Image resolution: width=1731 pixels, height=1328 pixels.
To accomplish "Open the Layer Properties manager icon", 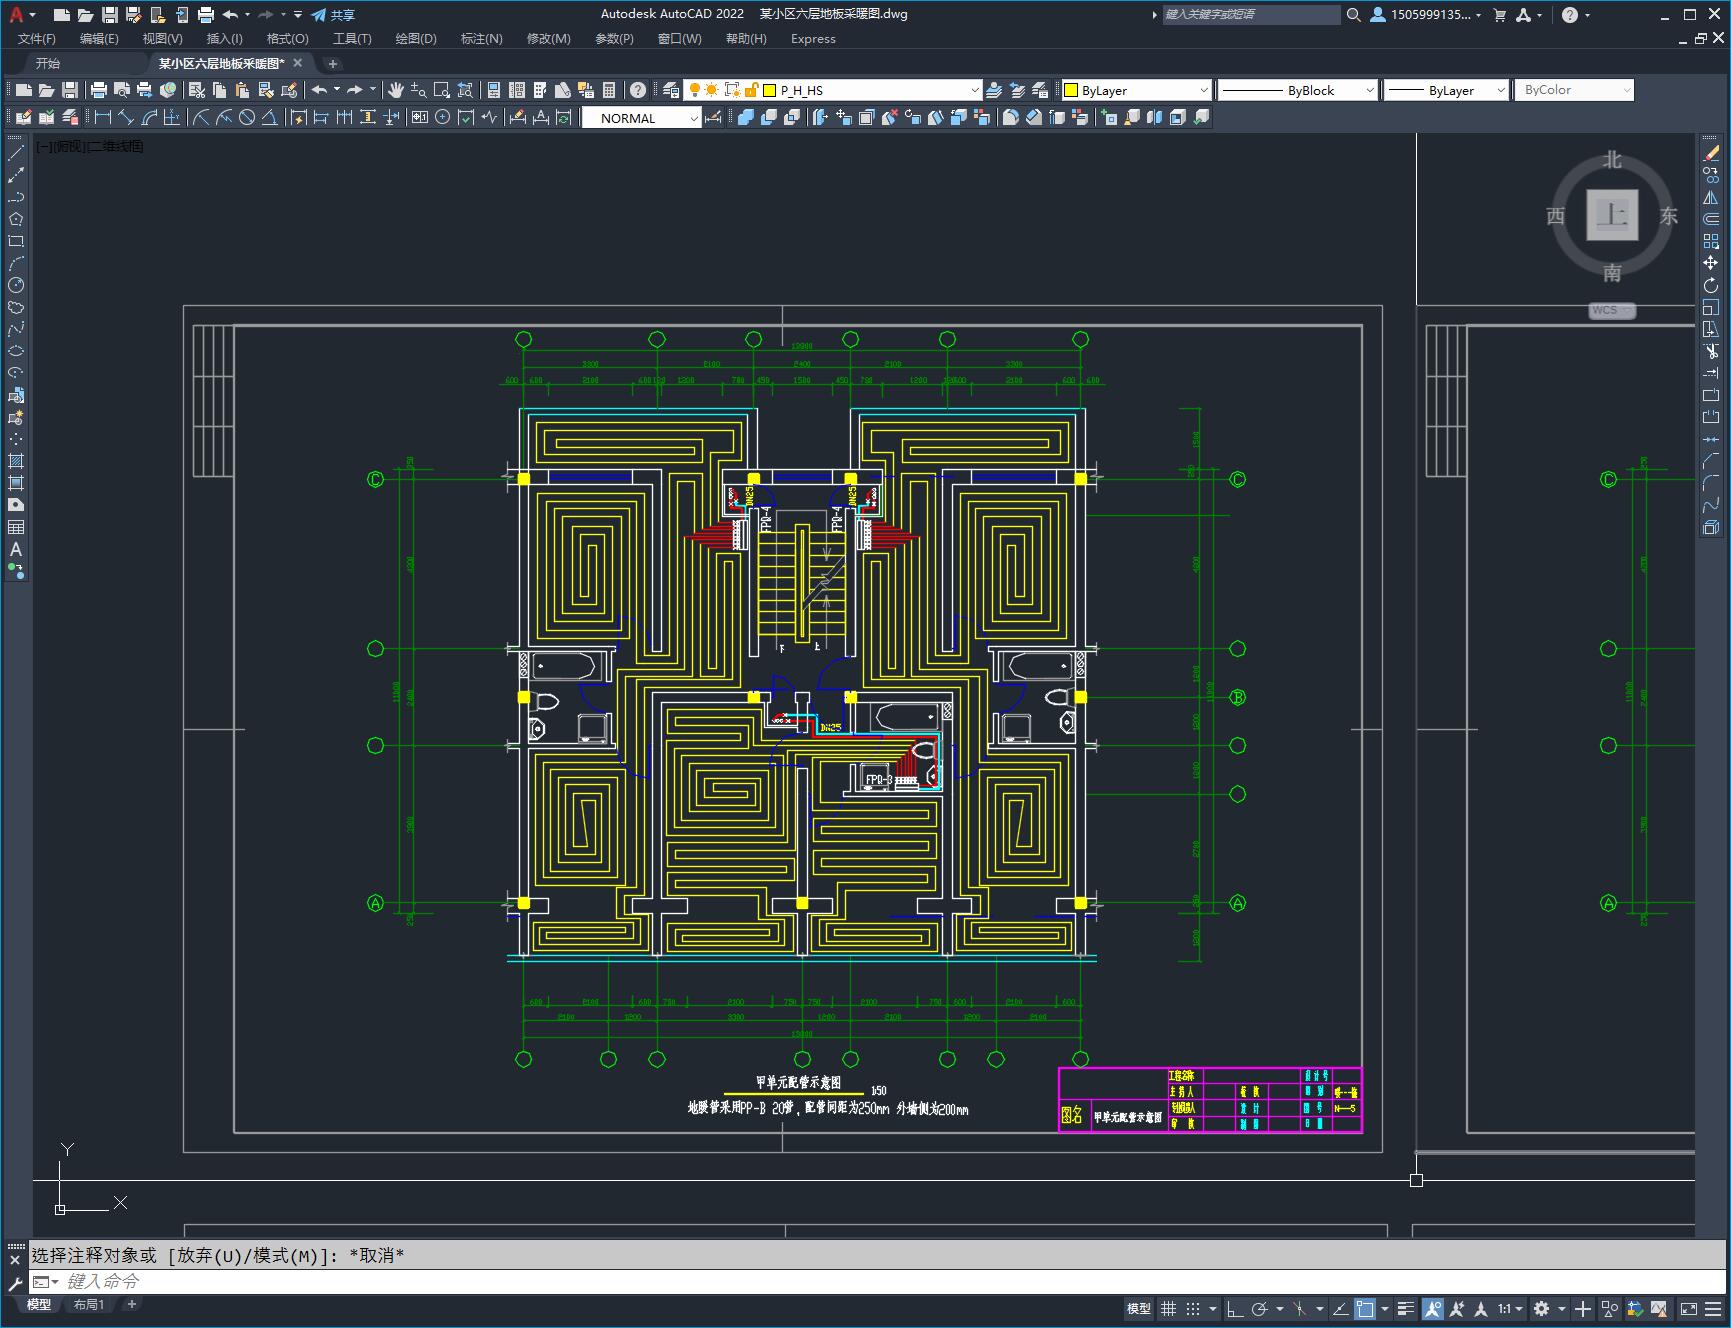I will tap(671, 90).
